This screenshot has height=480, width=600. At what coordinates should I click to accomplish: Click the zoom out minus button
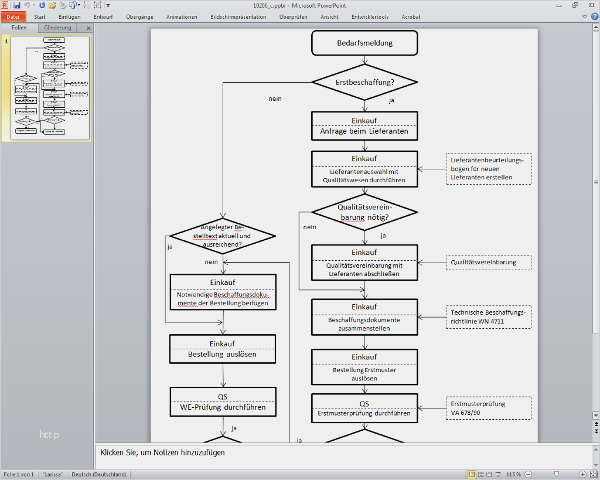click(528, 475)
